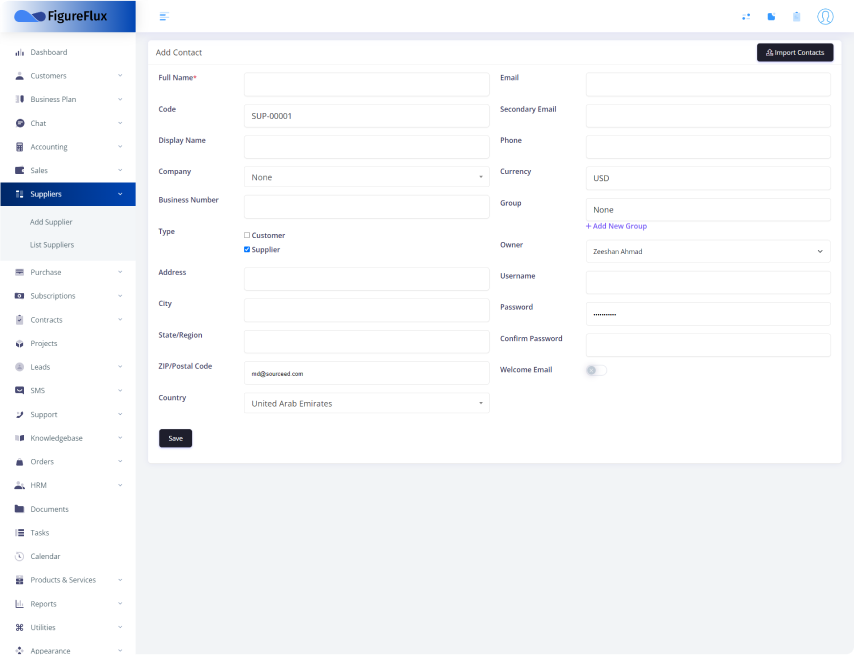Check the Customer type checkbox

(247, 235)
